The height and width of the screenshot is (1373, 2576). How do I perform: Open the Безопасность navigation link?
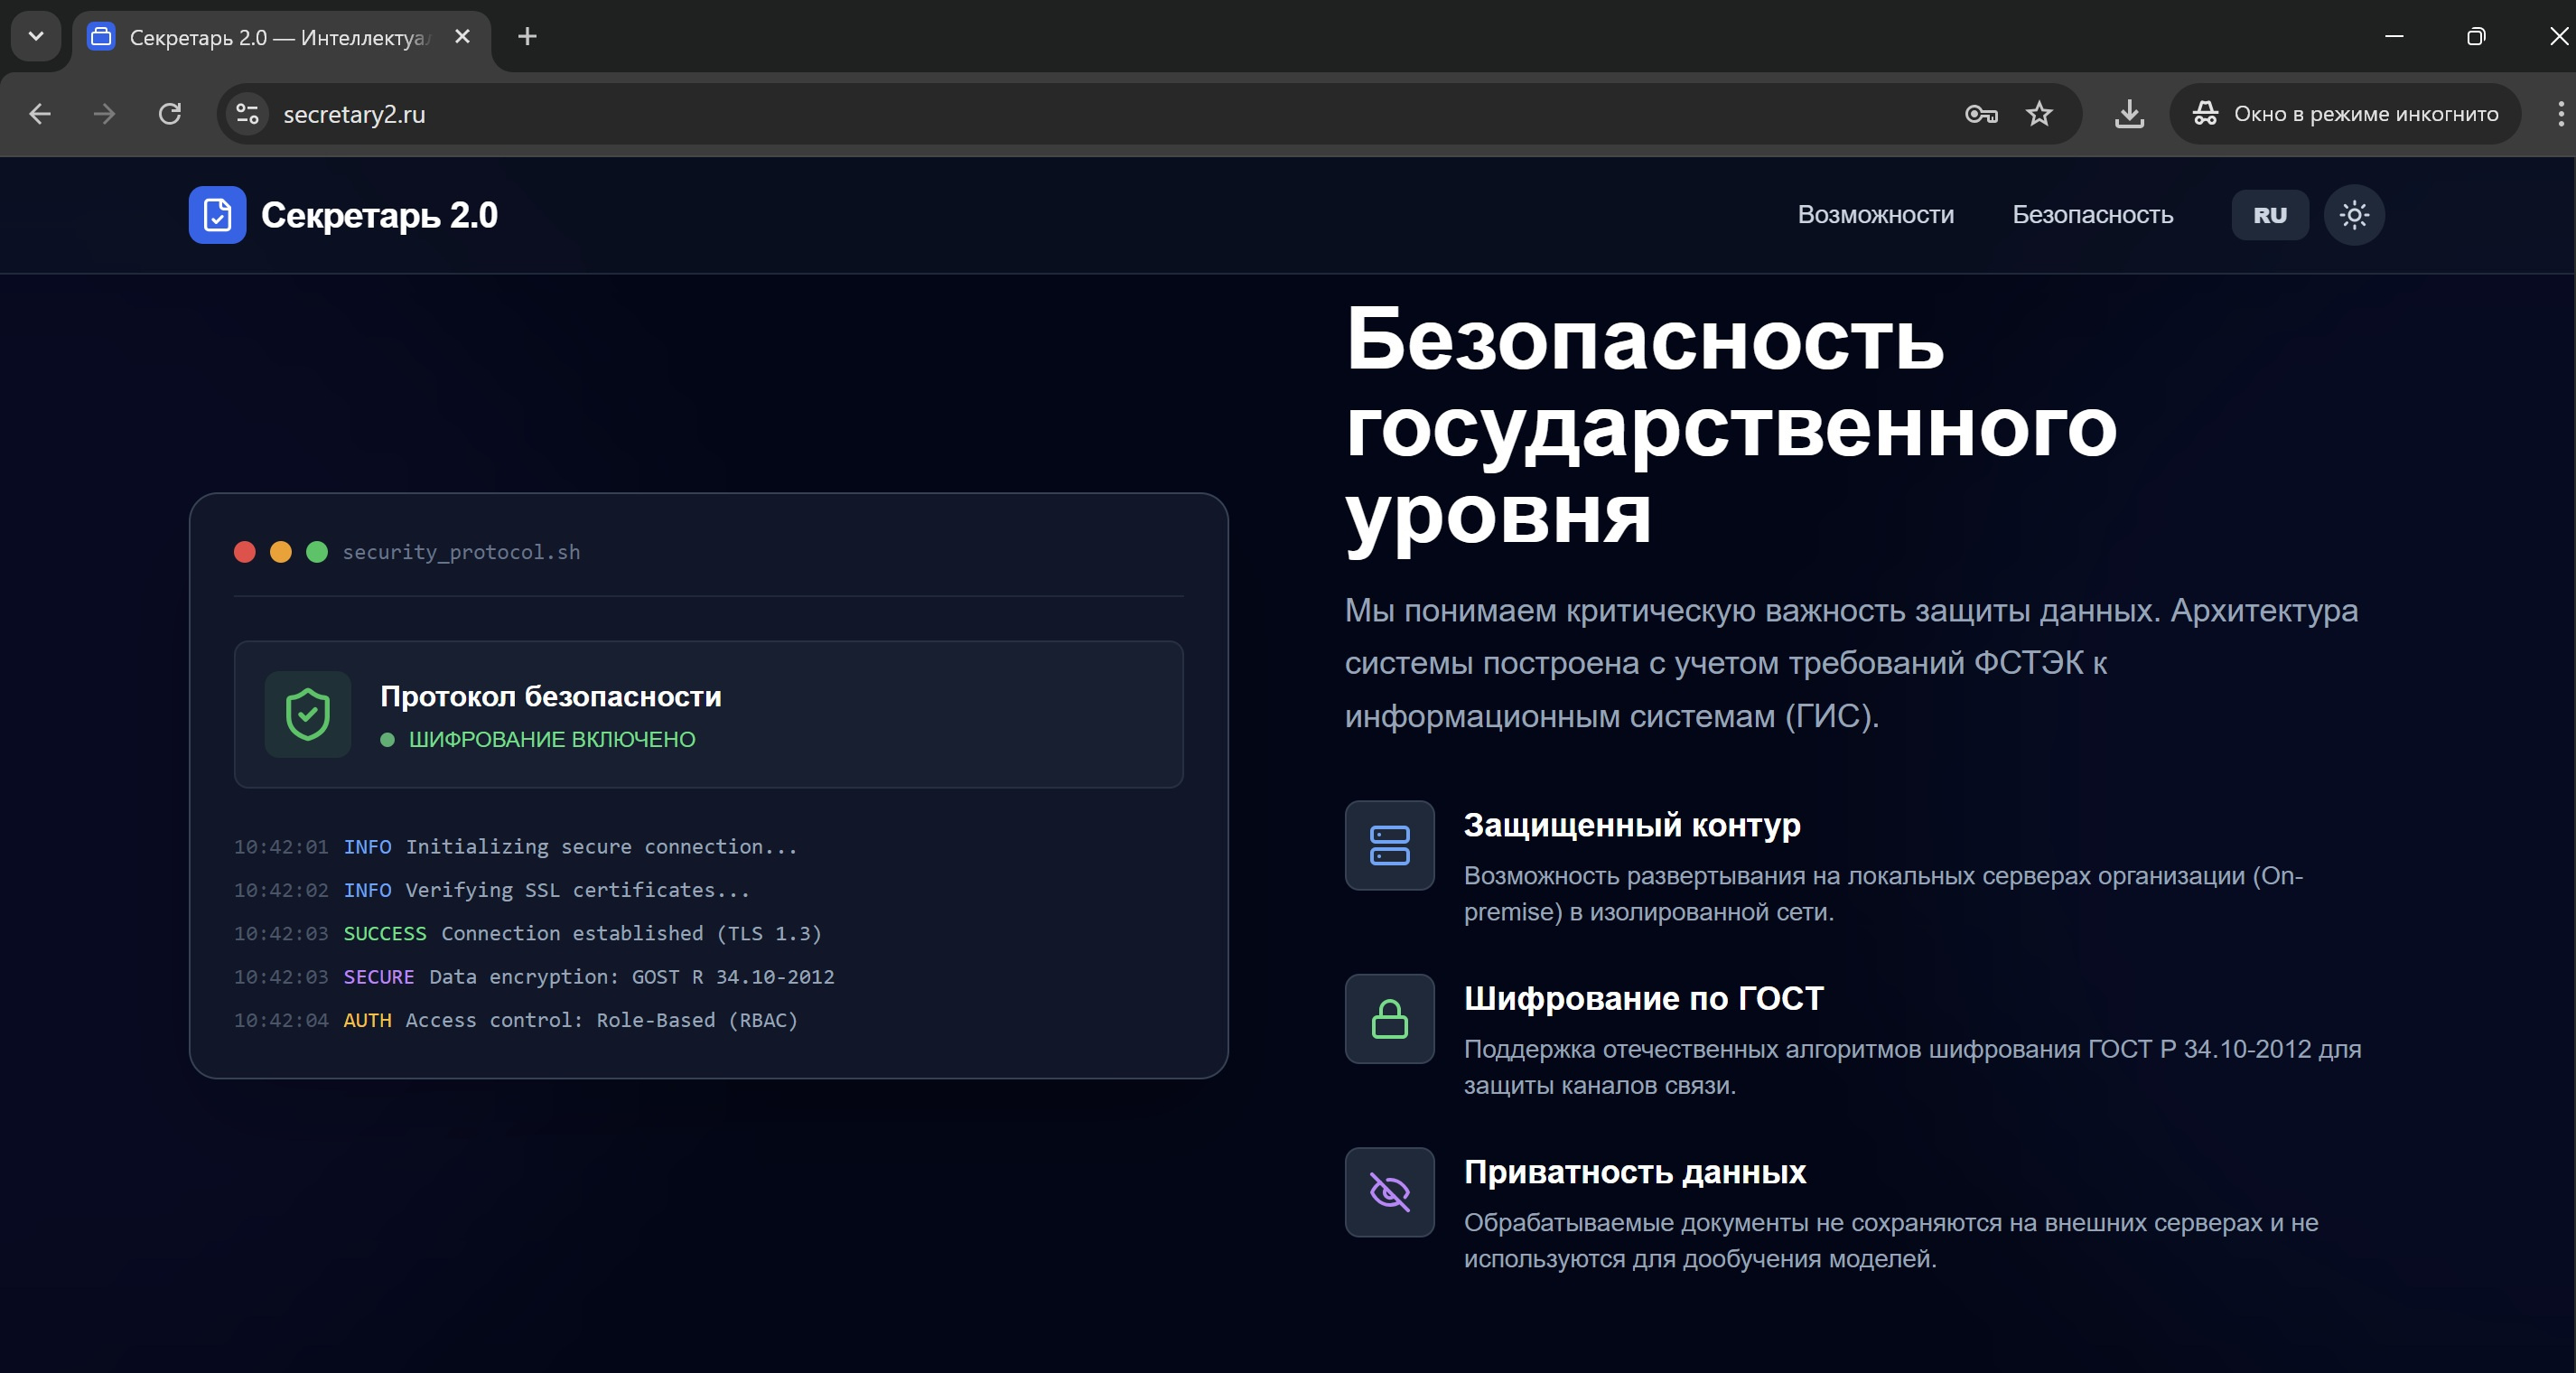tap(2092, 215)
